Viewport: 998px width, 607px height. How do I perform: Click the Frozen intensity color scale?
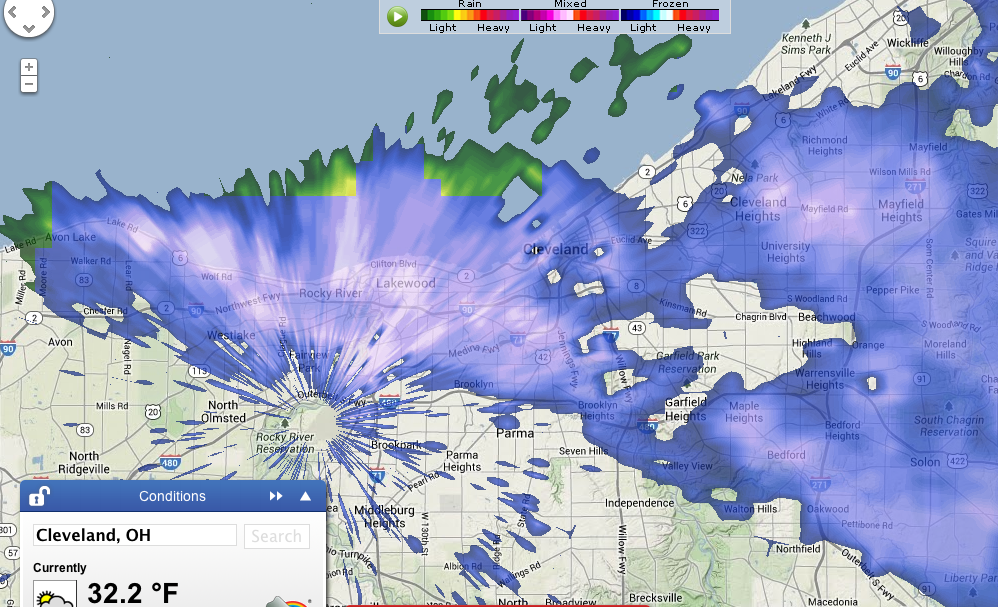pyautogui.click(x=670, y=15)
